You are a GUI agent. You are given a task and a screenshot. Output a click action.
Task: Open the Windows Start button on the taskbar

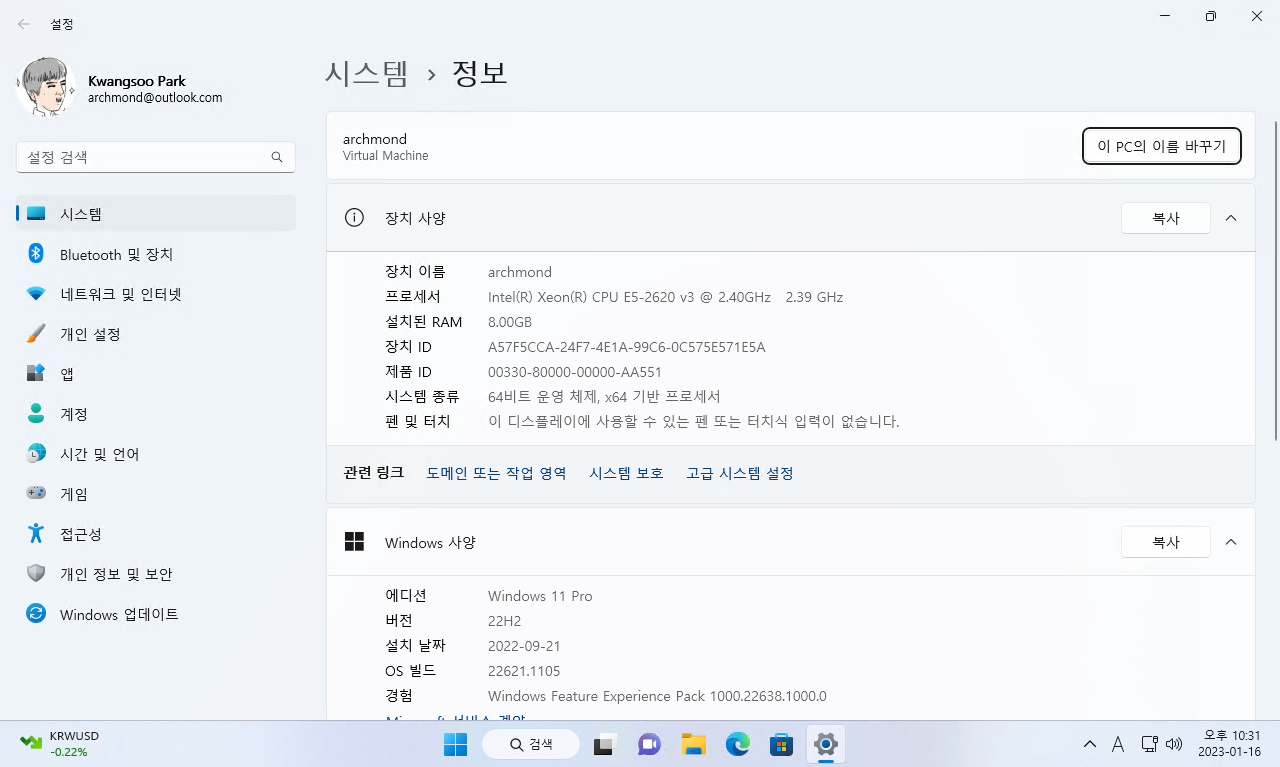(455, 744)
